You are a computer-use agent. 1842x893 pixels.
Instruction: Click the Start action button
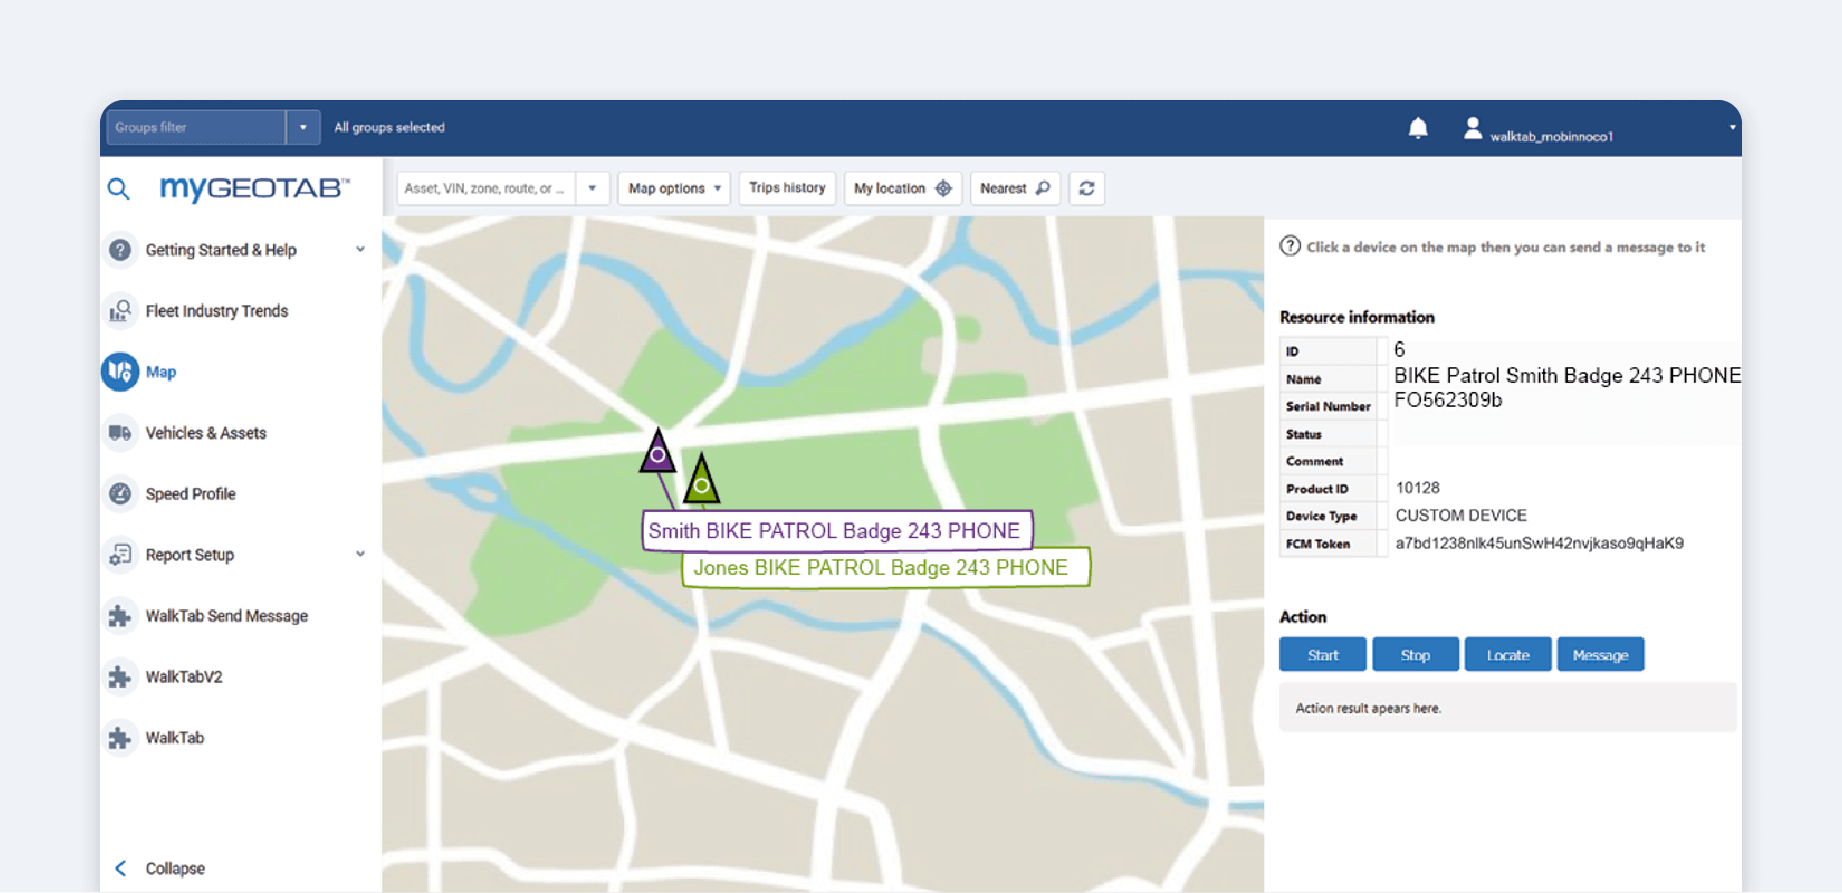coord(1323,655)
